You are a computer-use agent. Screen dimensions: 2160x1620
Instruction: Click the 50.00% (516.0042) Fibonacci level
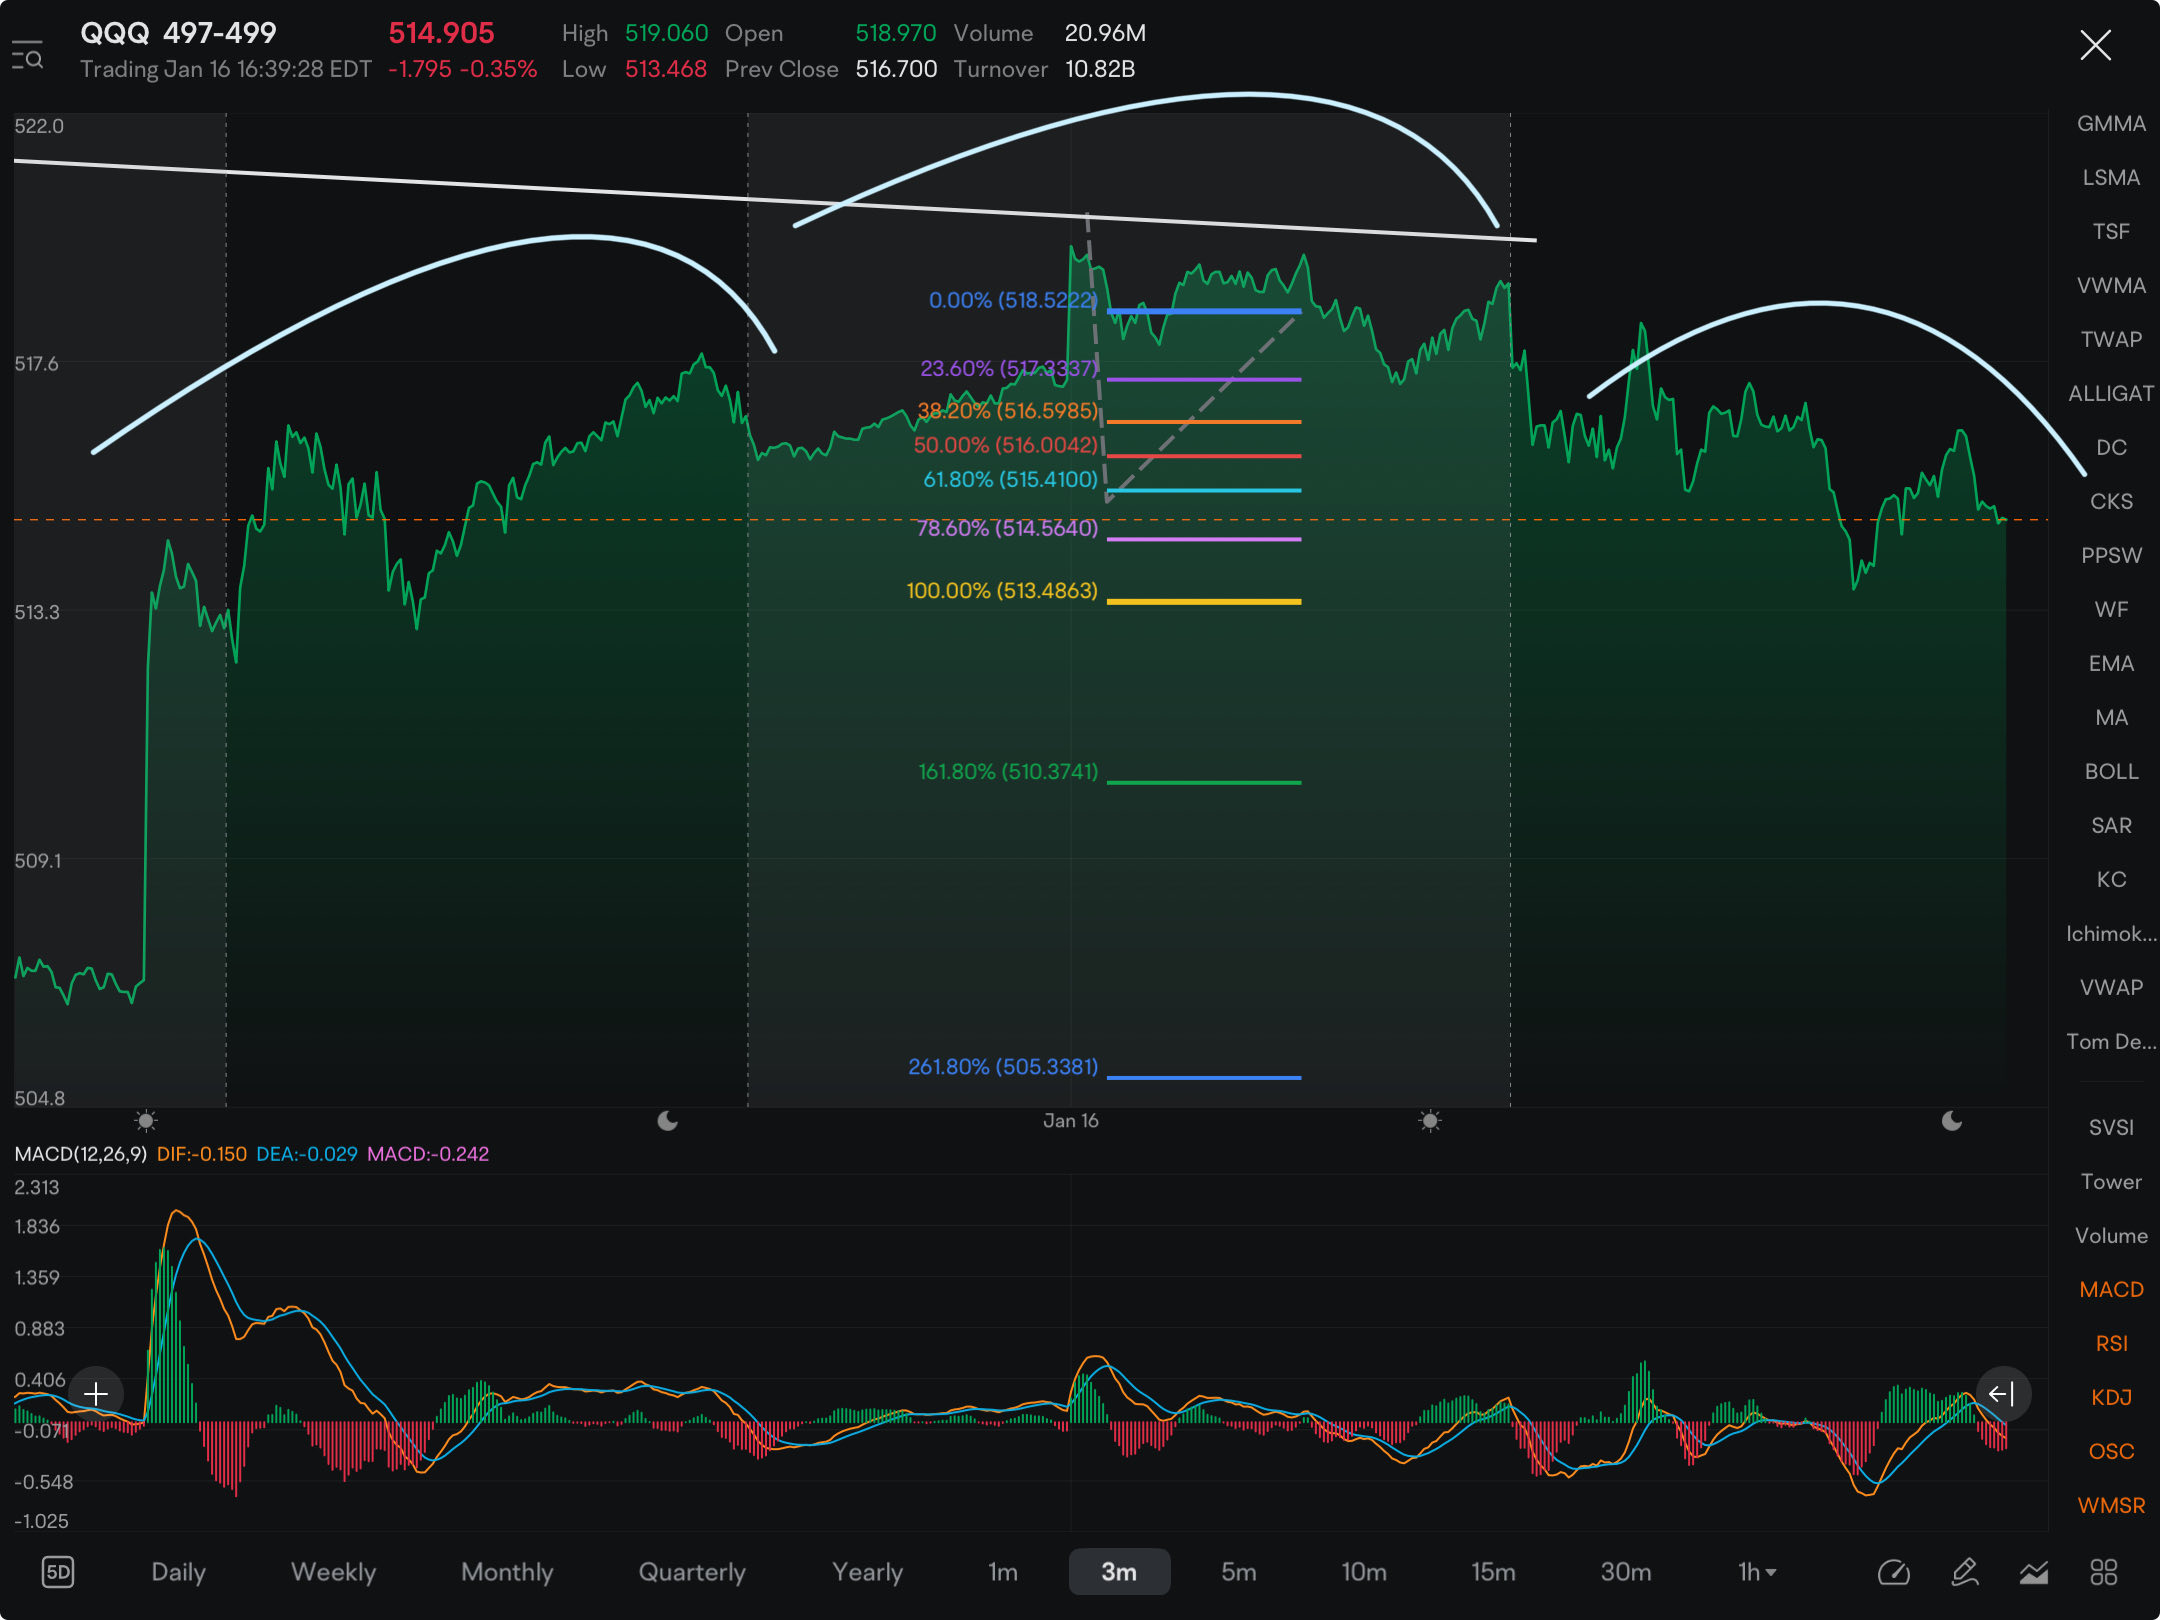click(x=1005, y=444)
